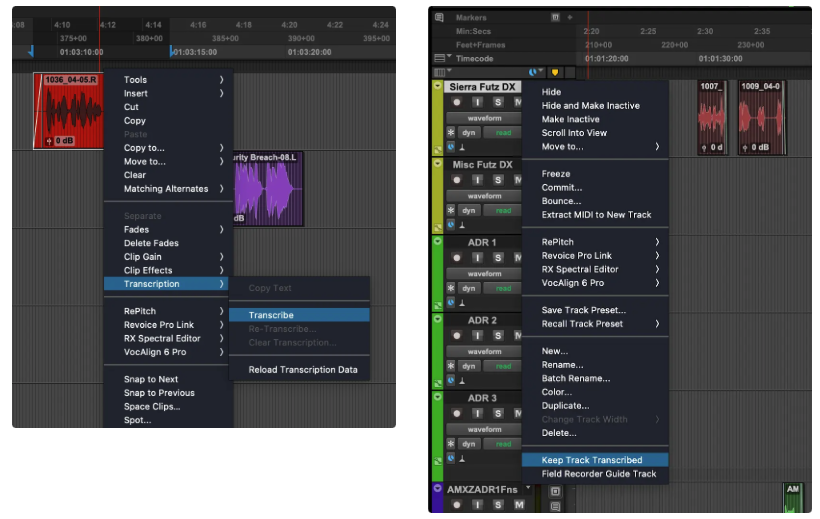The image size is (820, 519).
Task: Open the waveform view selector on ADR 1
Action: (484, 274)
